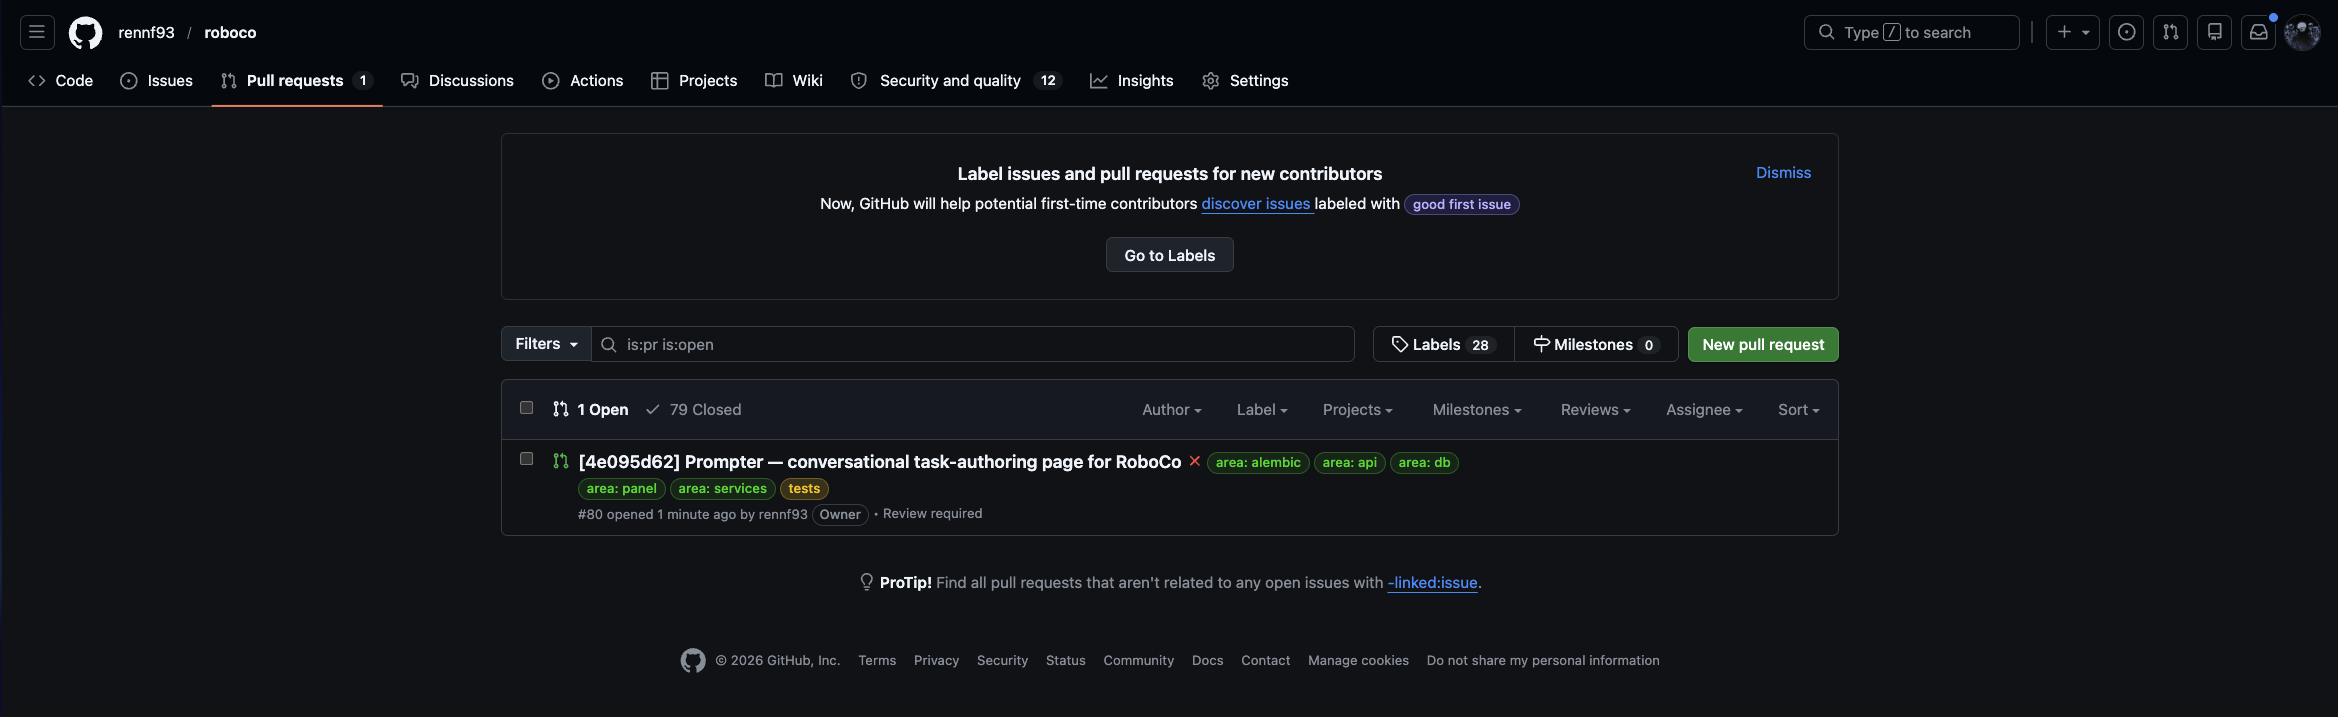Screen dimensions: 2338x717
Task: Open the Wiki tab
Action: coord(794,81)
